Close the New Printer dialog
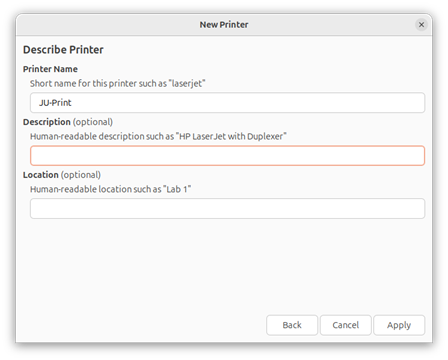 [421, 25]
